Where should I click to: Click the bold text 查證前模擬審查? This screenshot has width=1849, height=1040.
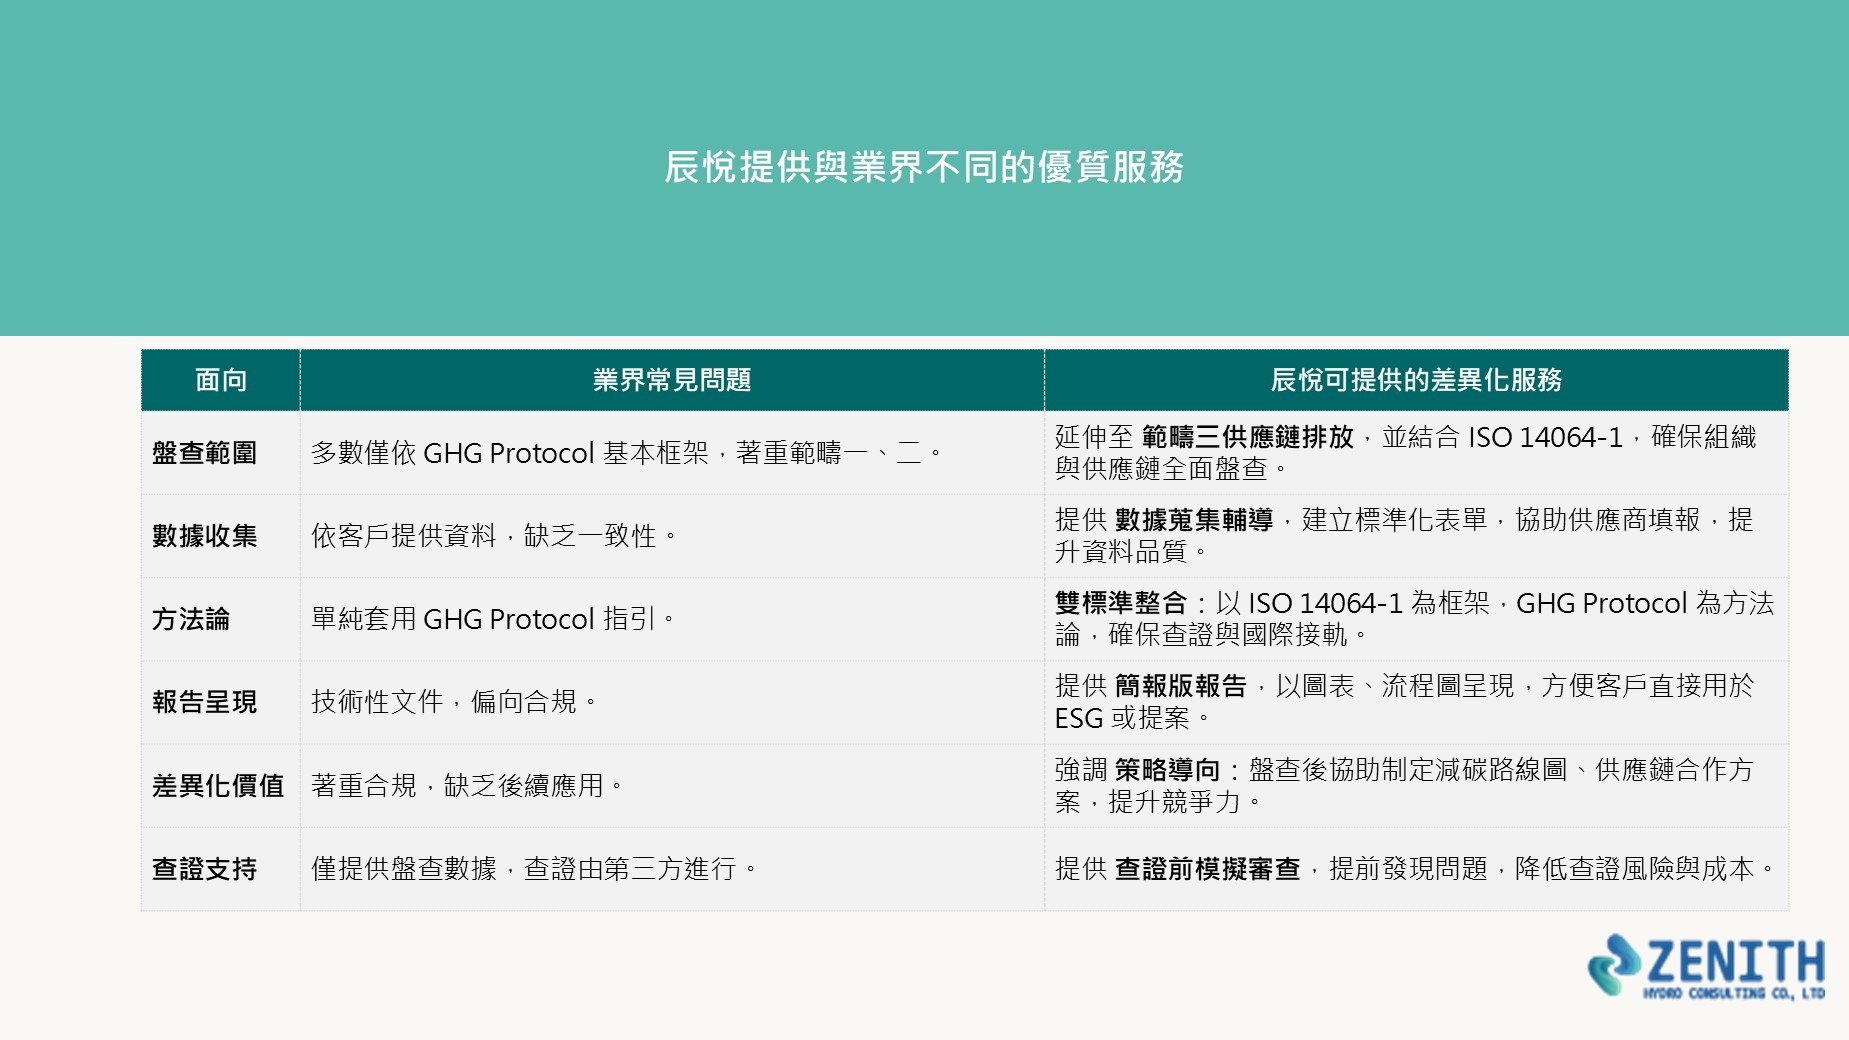(1207, 869)
